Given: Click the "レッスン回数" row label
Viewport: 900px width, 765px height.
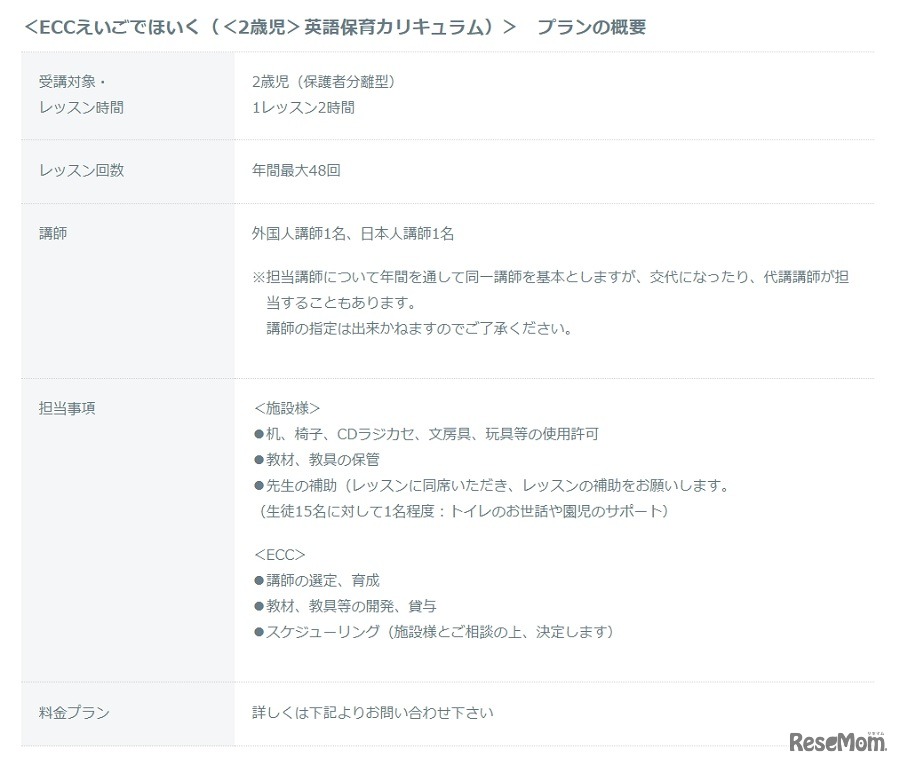Looking at the screenshot, I should coord(81,170).
